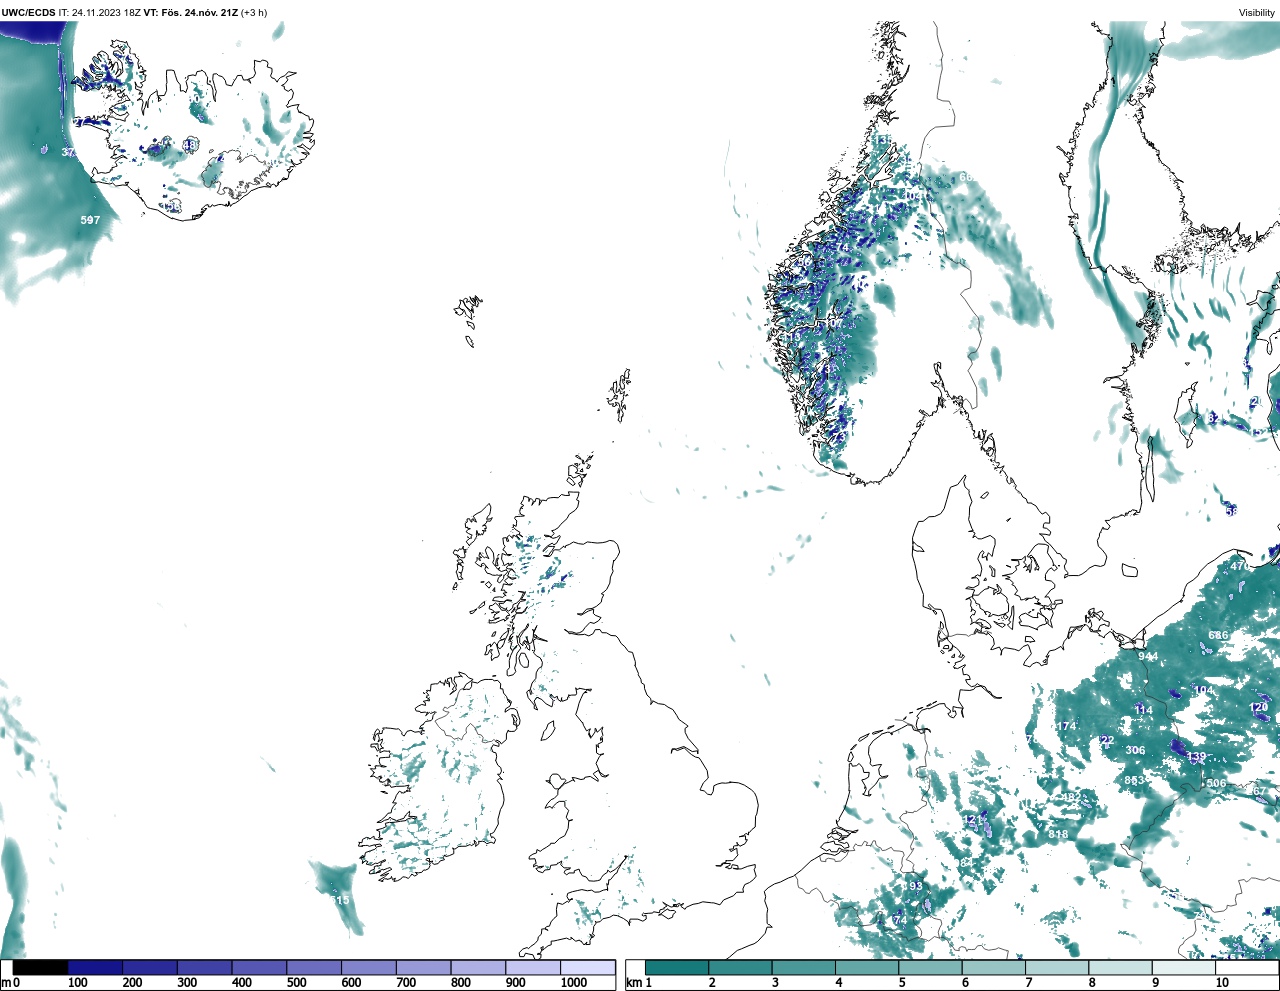Pick the 7–8 km legend swatch
The height and width of the screenshot is (991, 1280).
point(1056,968)
